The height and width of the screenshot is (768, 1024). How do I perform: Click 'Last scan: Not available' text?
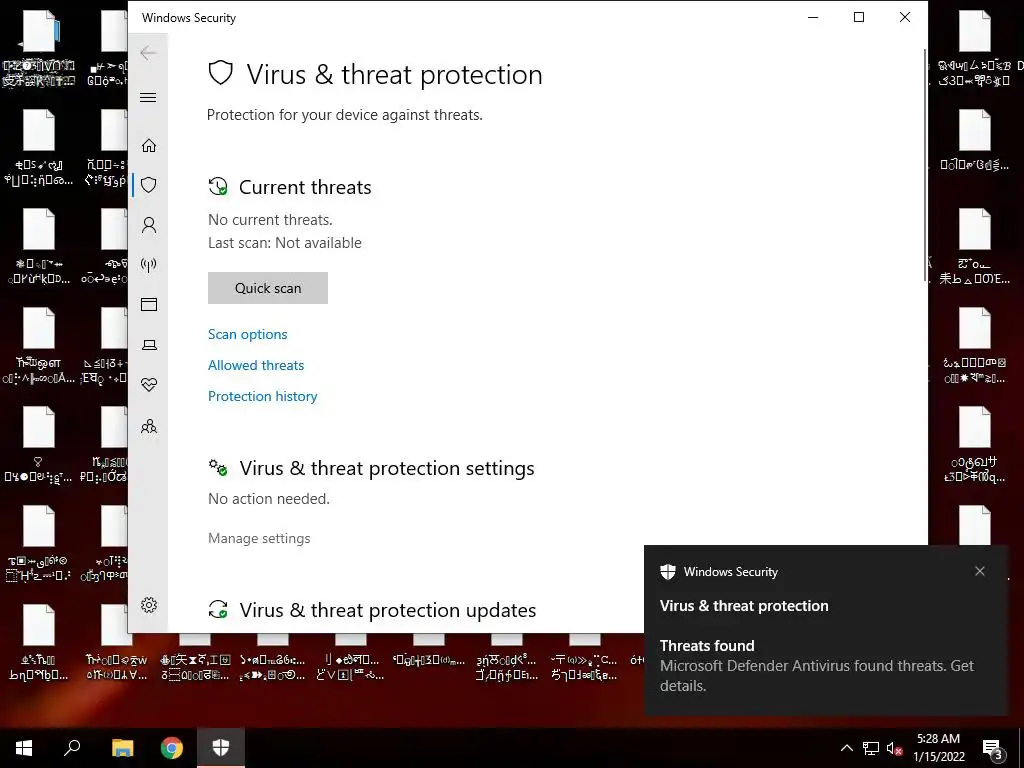285,243
